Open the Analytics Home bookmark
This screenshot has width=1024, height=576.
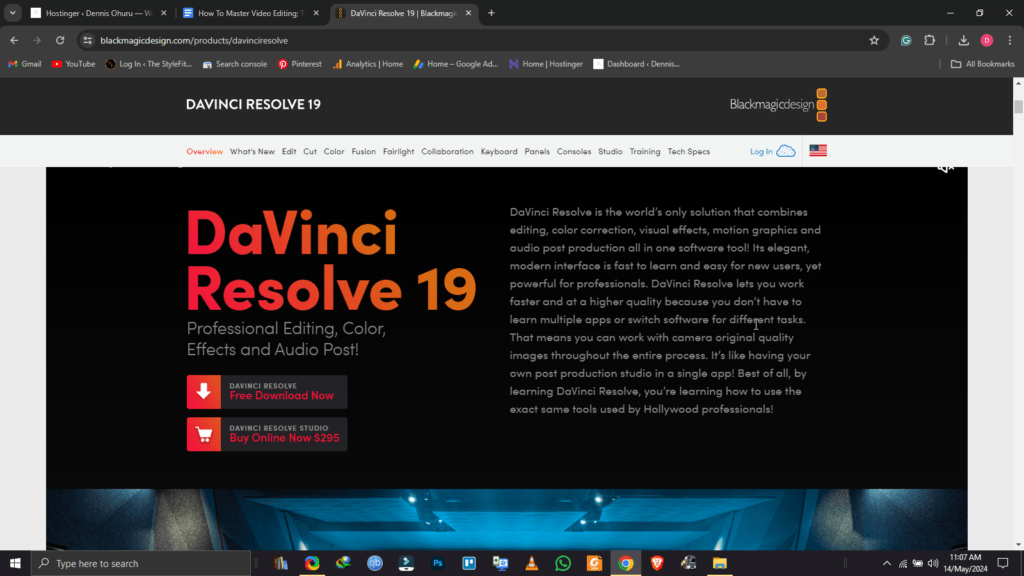368,64
